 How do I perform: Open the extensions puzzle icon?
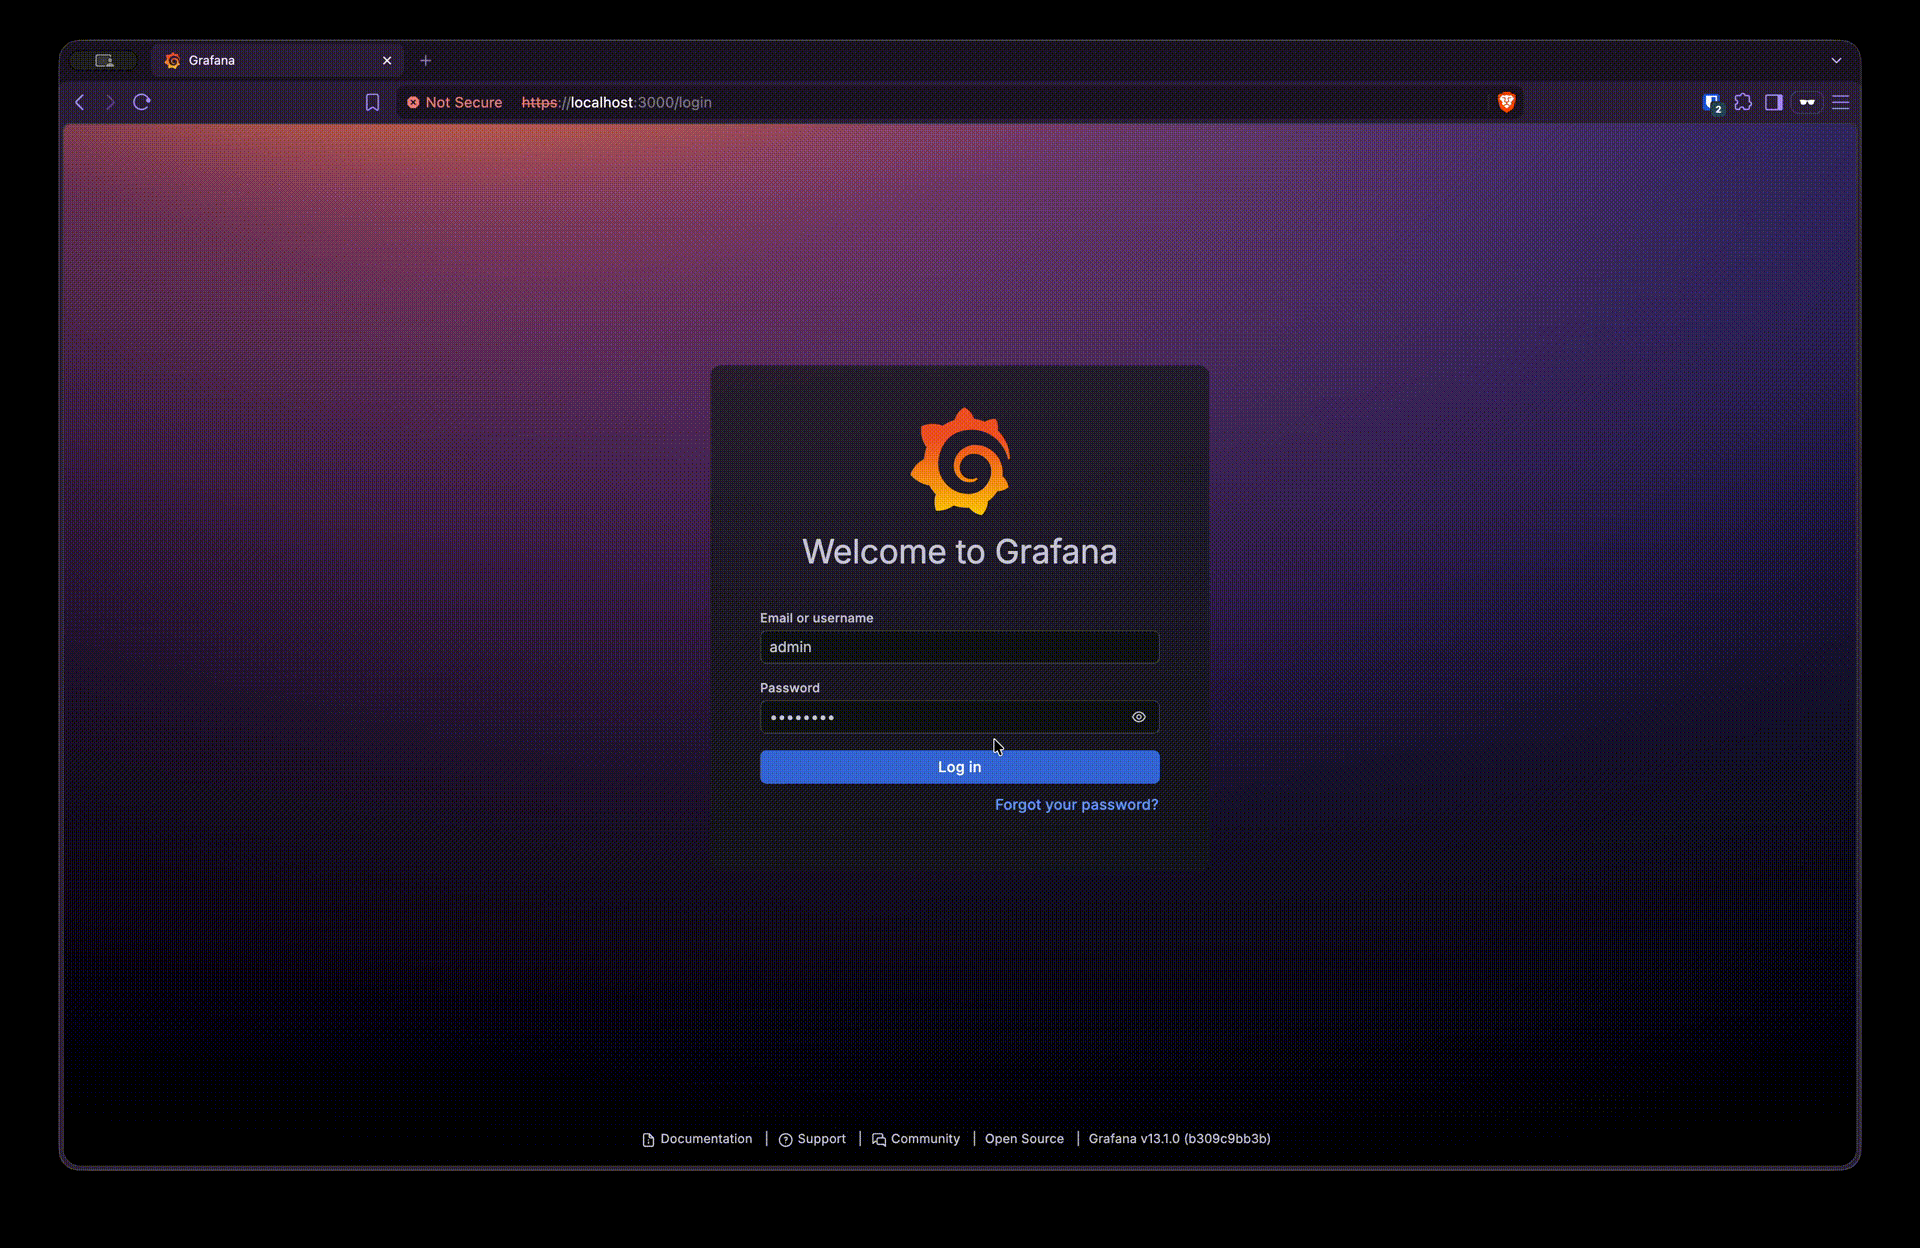point(1743,102)
